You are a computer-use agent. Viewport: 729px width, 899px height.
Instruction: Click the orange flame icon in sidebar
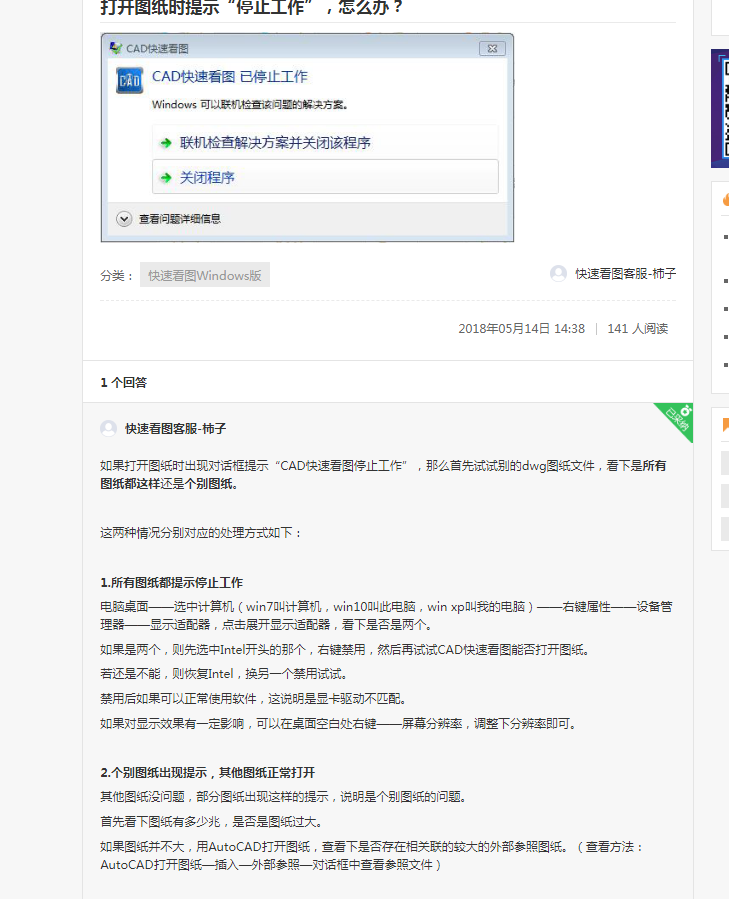[x=726, y=199]
